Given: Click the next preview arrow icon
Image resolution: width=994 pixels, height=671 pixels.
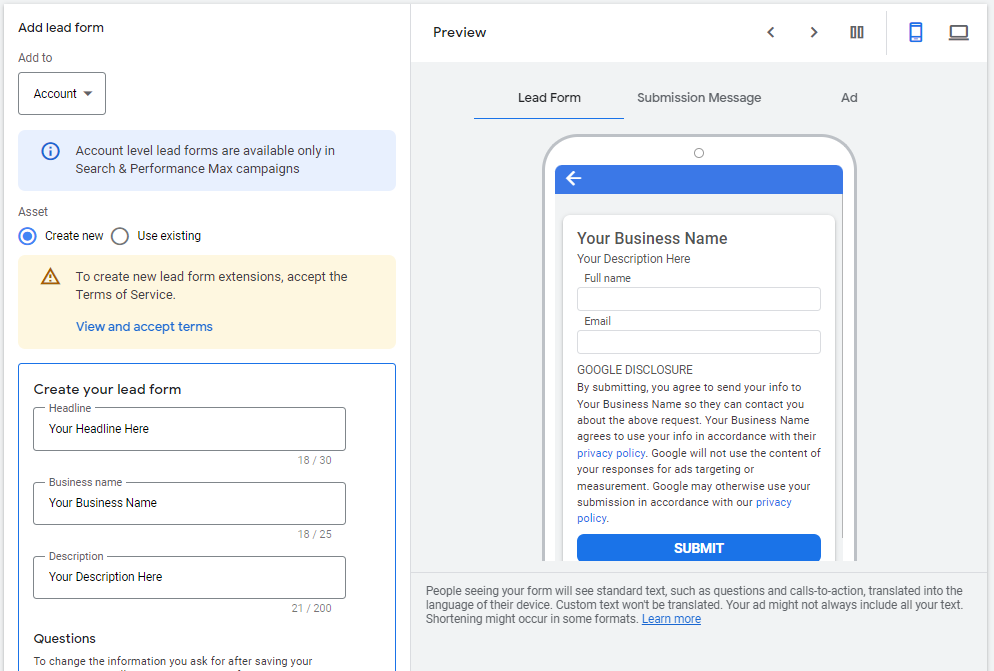Looking at the screenshot, I should click(x=814, y=32).
